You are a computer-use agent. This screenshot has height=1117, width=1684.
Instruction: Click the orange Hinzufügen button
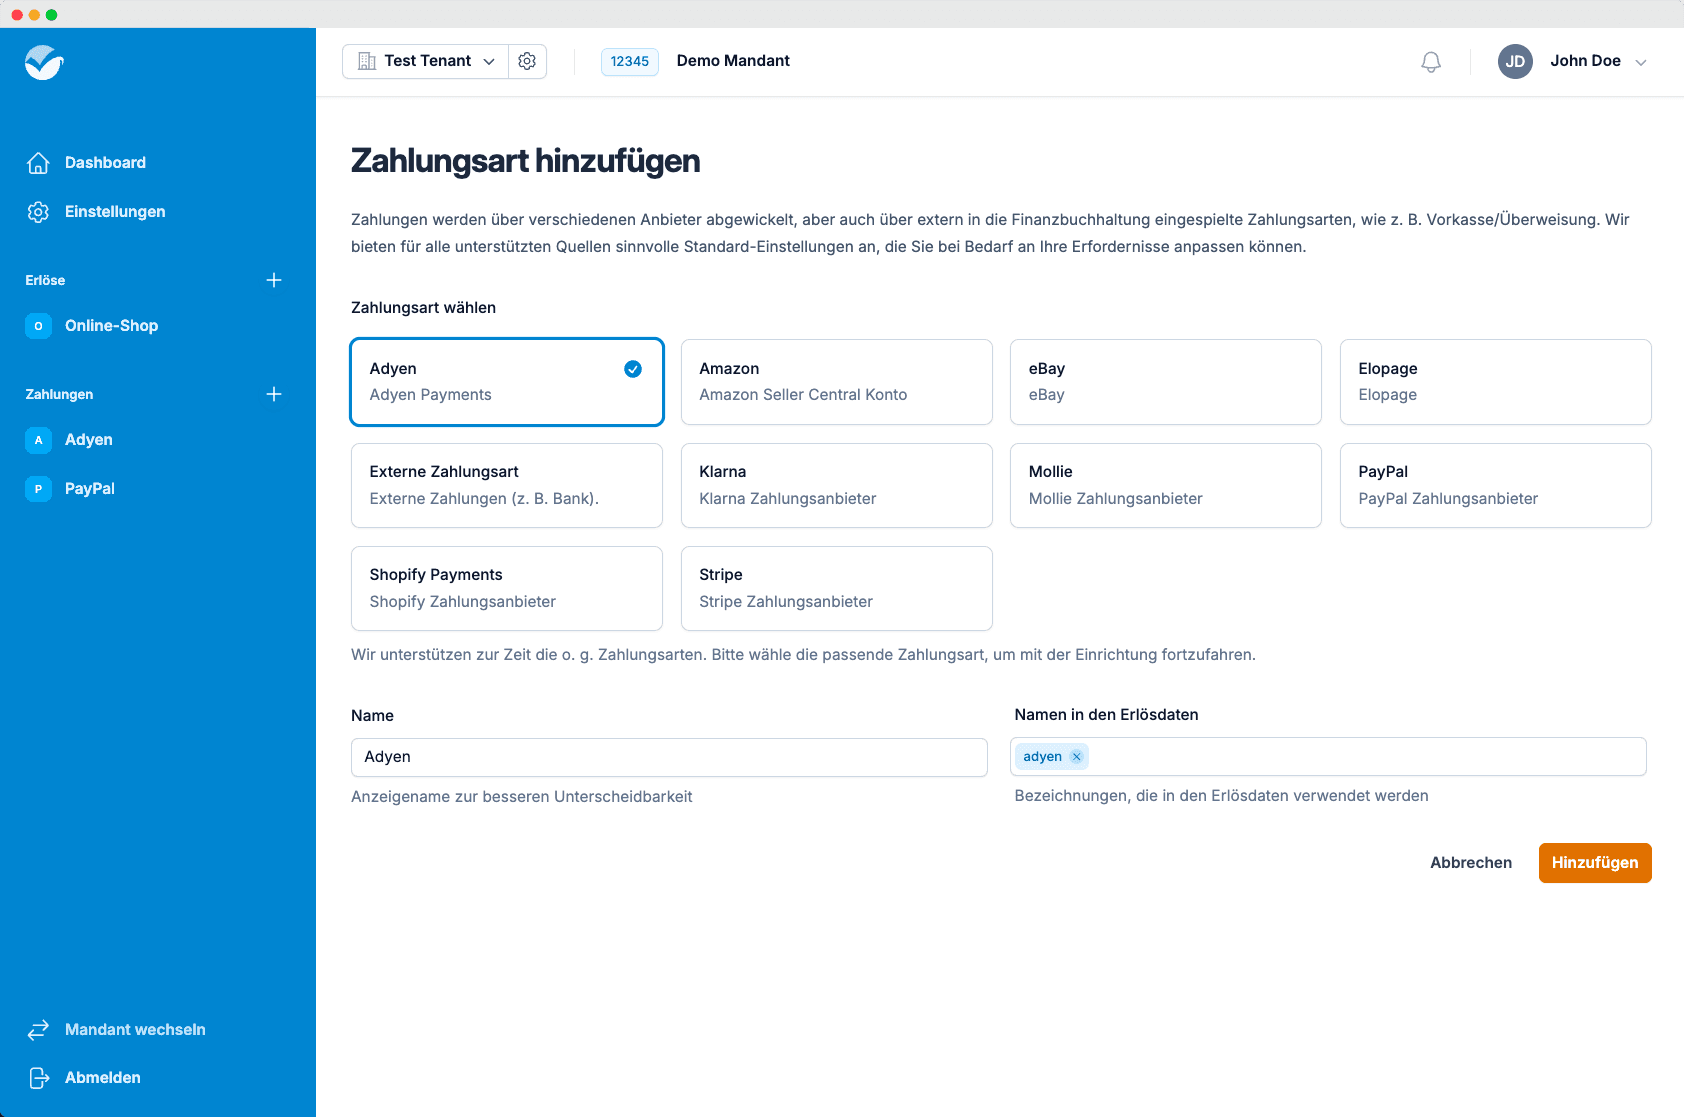coord(1595,862)
